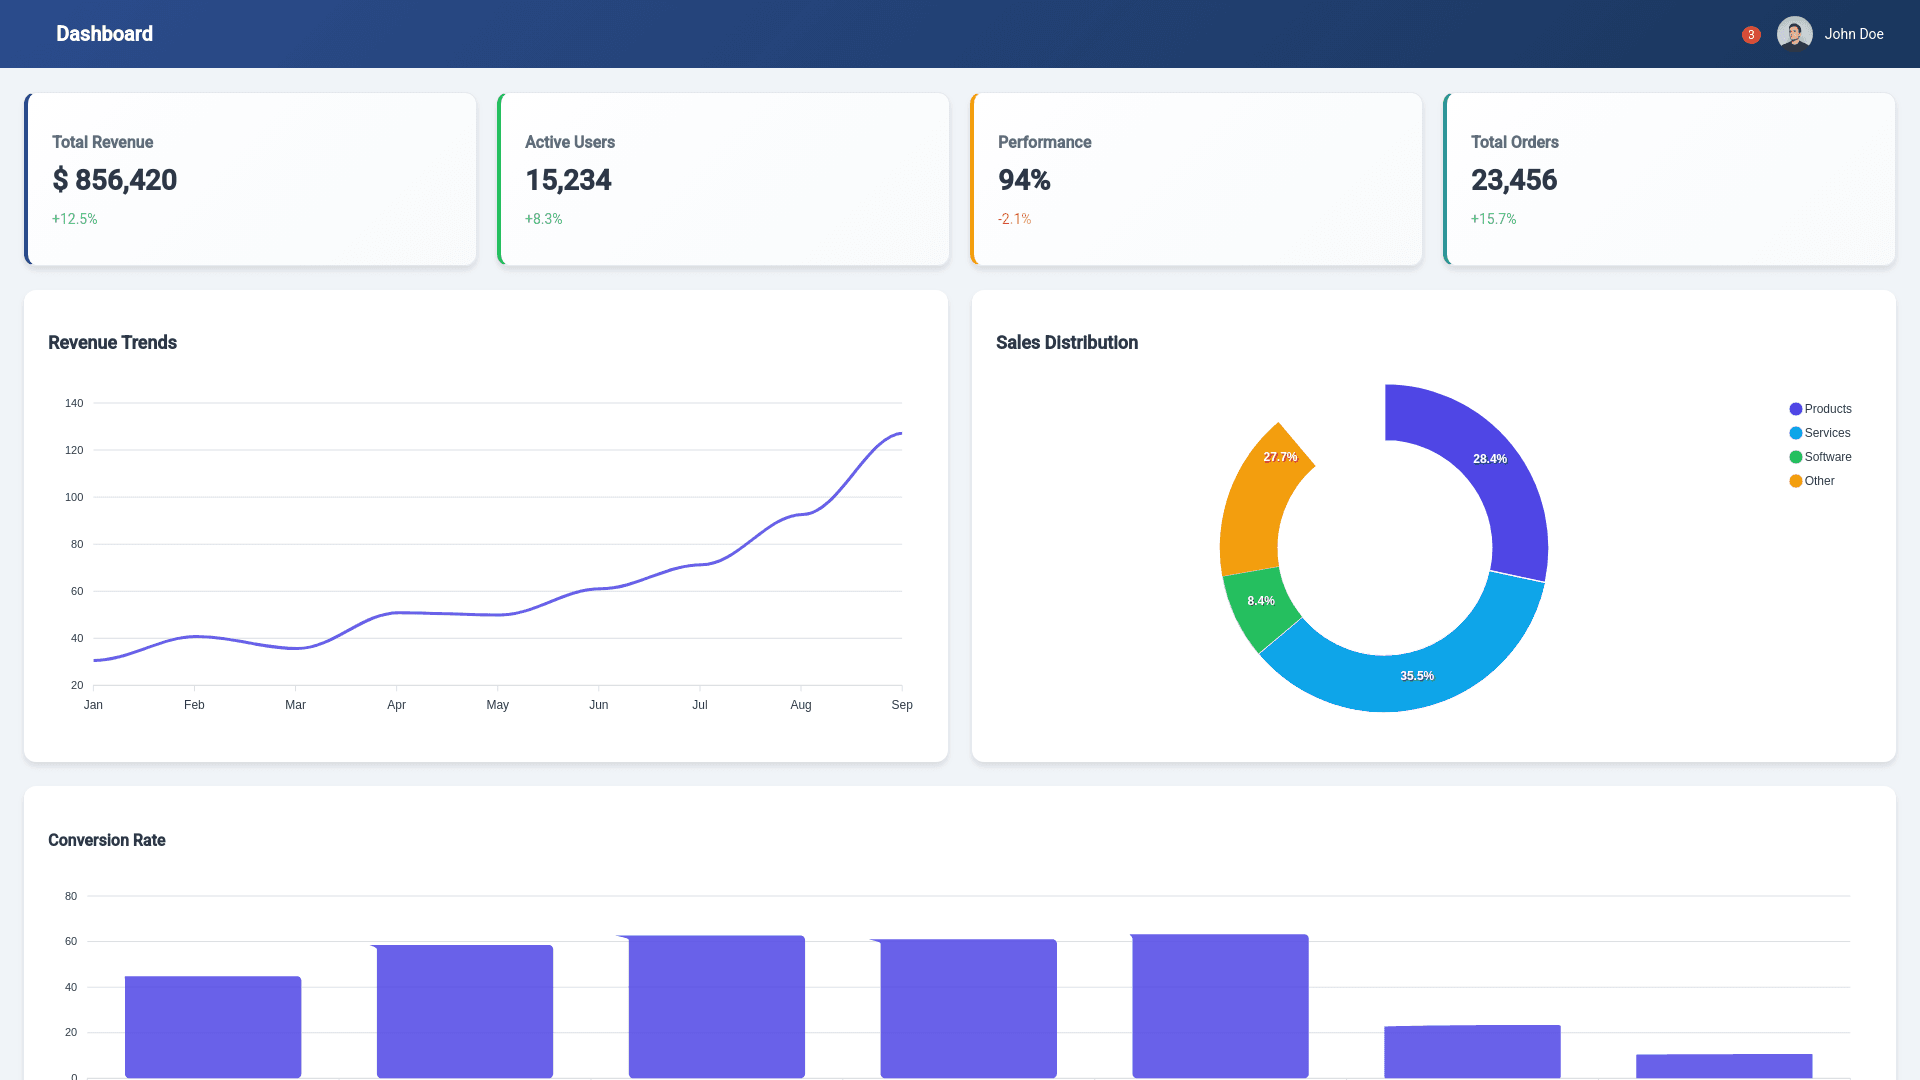Viewport: 1920px width, 1080px height.
Task: Click the John Doe username
Action: [x=1853, y=34]
